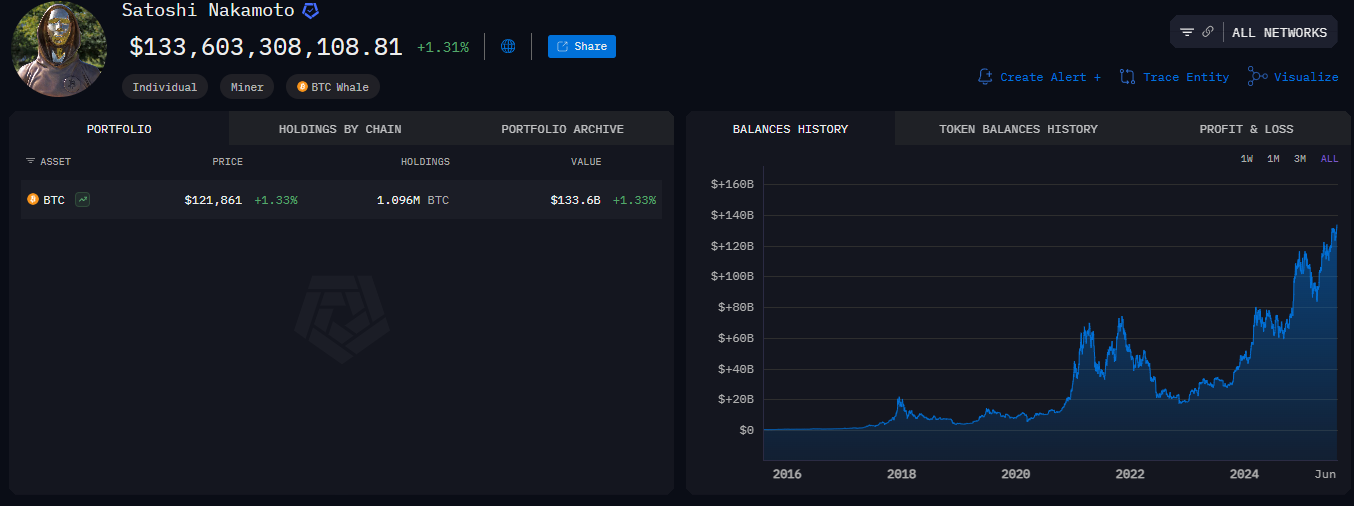Click the verified badge next to Satoshi Nakamoto
Screen dimensions: 1354x506
[x=311, y=11]
